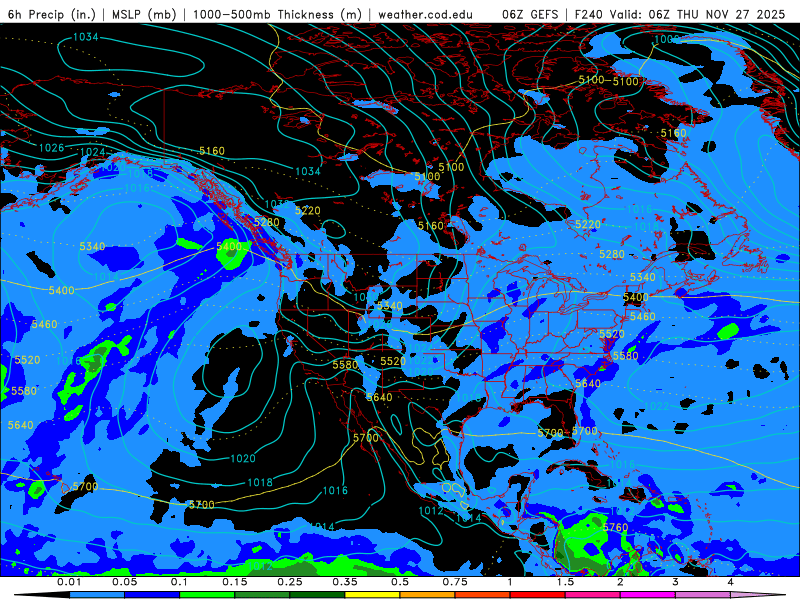Pick the yellow 0.35 legend swatch

click(372, 595)
